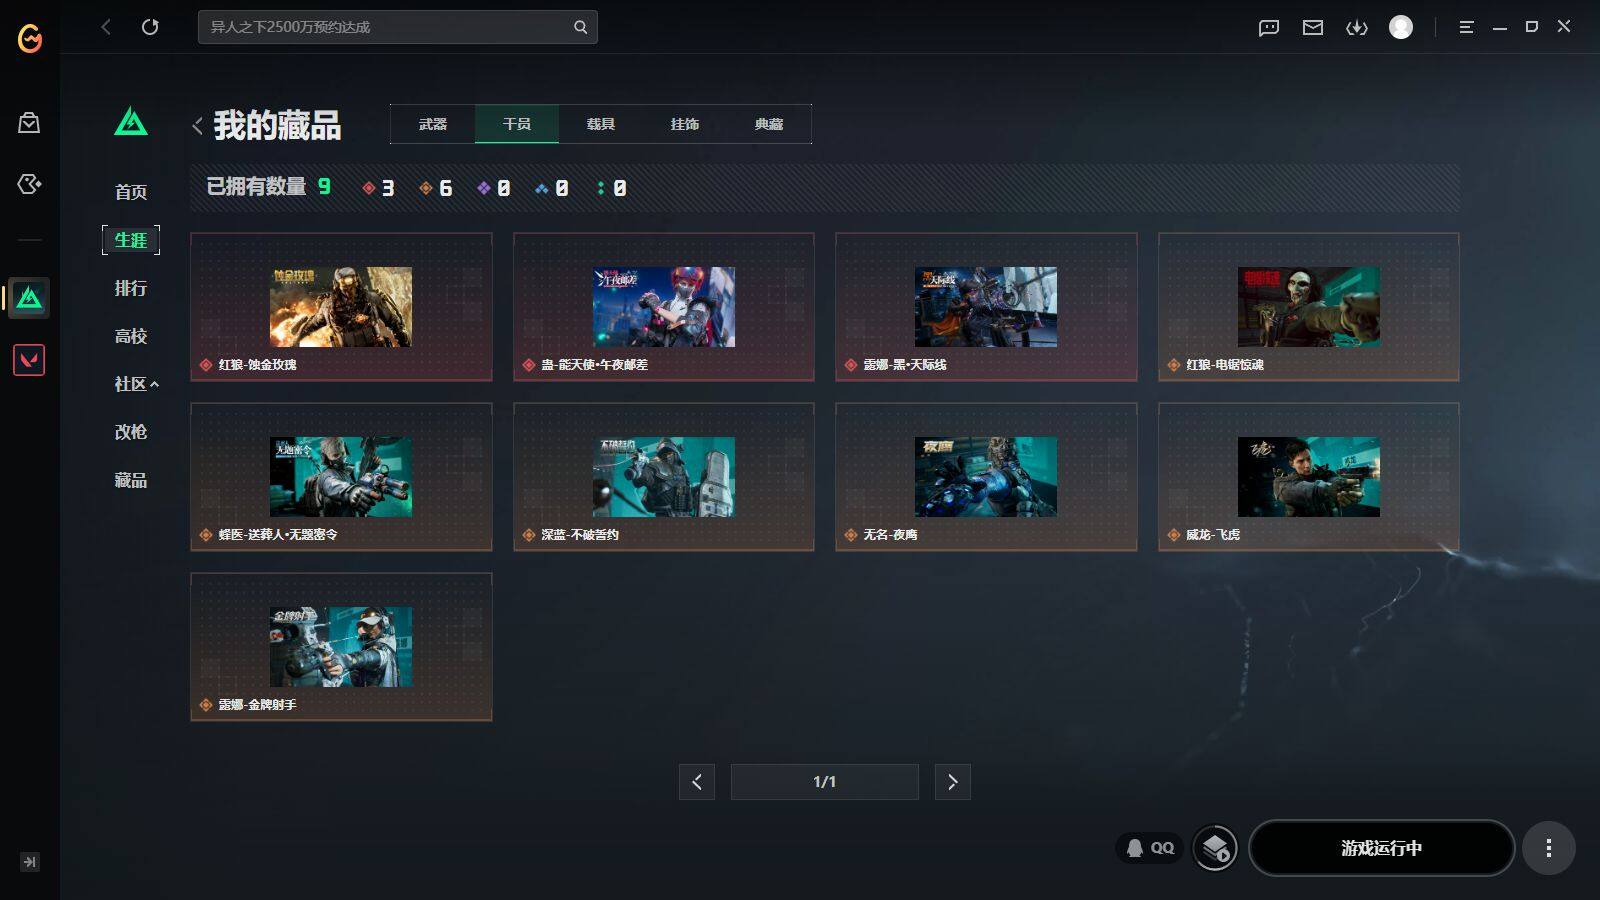1600x900 pixels.
Task: Open the 蛊-能天使·午夜邮差 skin card
Action: tap(664, 307)
